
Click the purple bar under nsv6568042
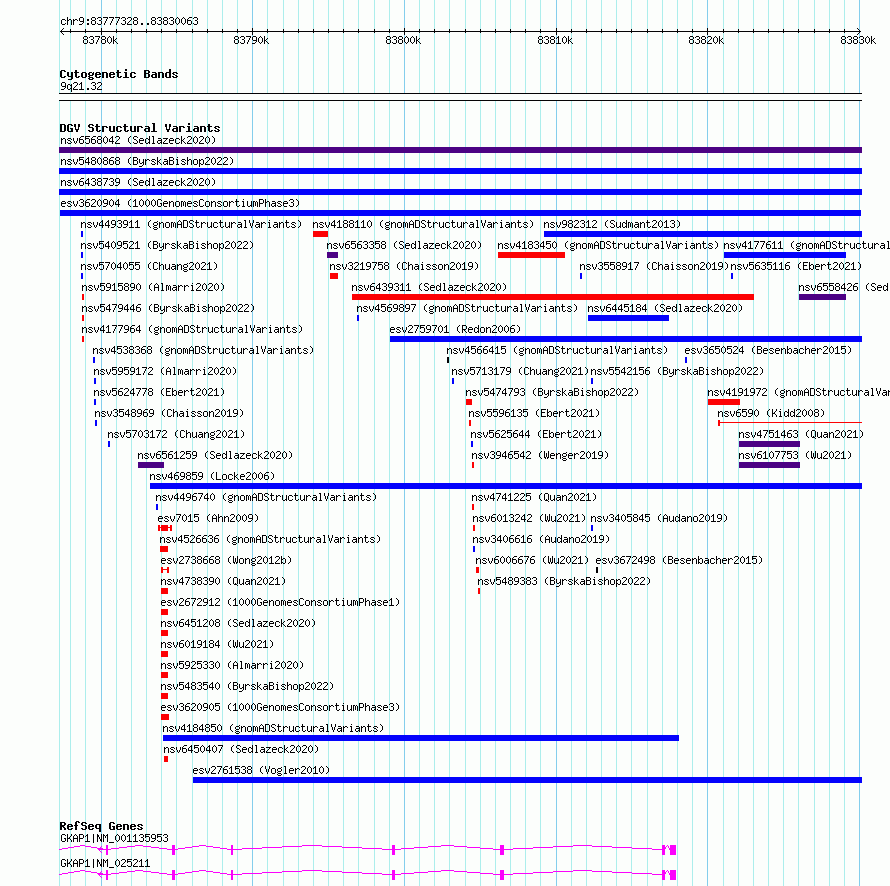(460, 150)
